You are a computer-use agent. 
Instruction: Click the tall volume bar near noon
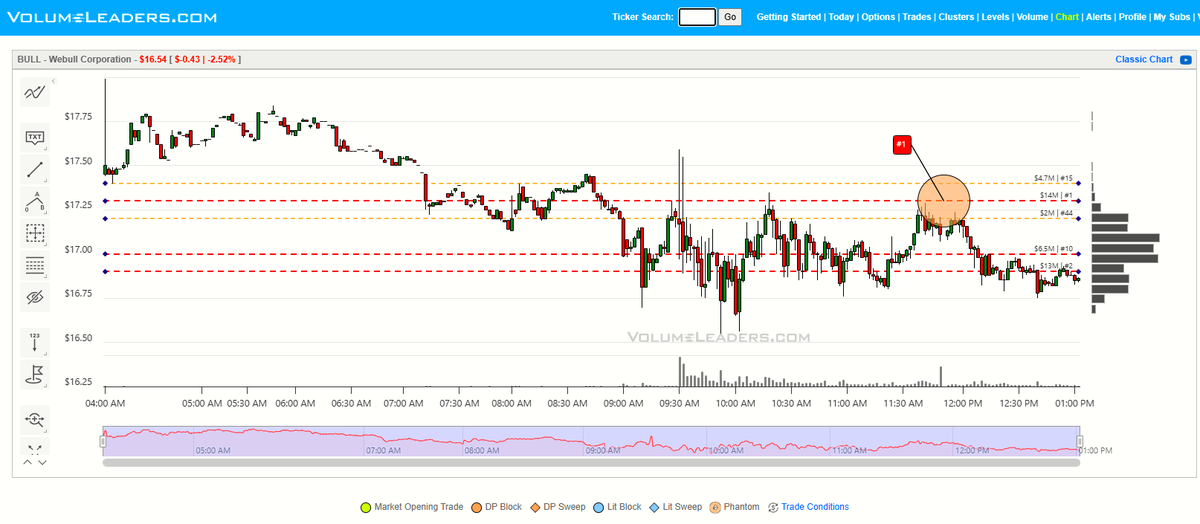click(x=941, y=376)
